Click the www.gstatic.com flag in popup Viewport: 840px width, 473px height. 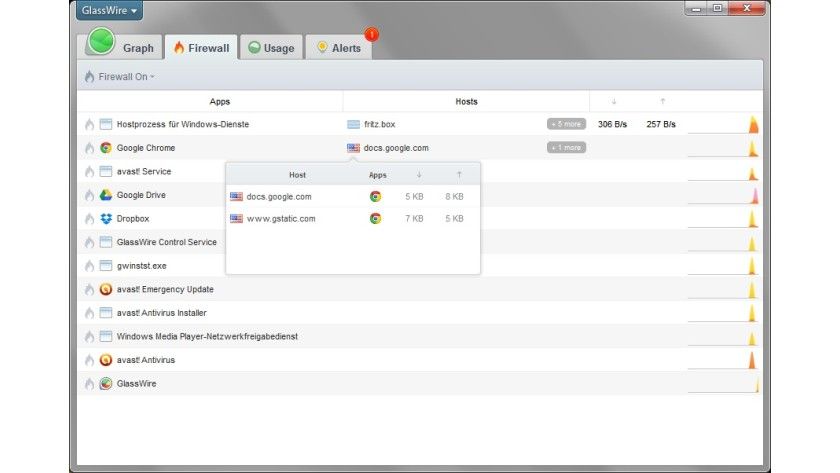[x=236, y=219]
